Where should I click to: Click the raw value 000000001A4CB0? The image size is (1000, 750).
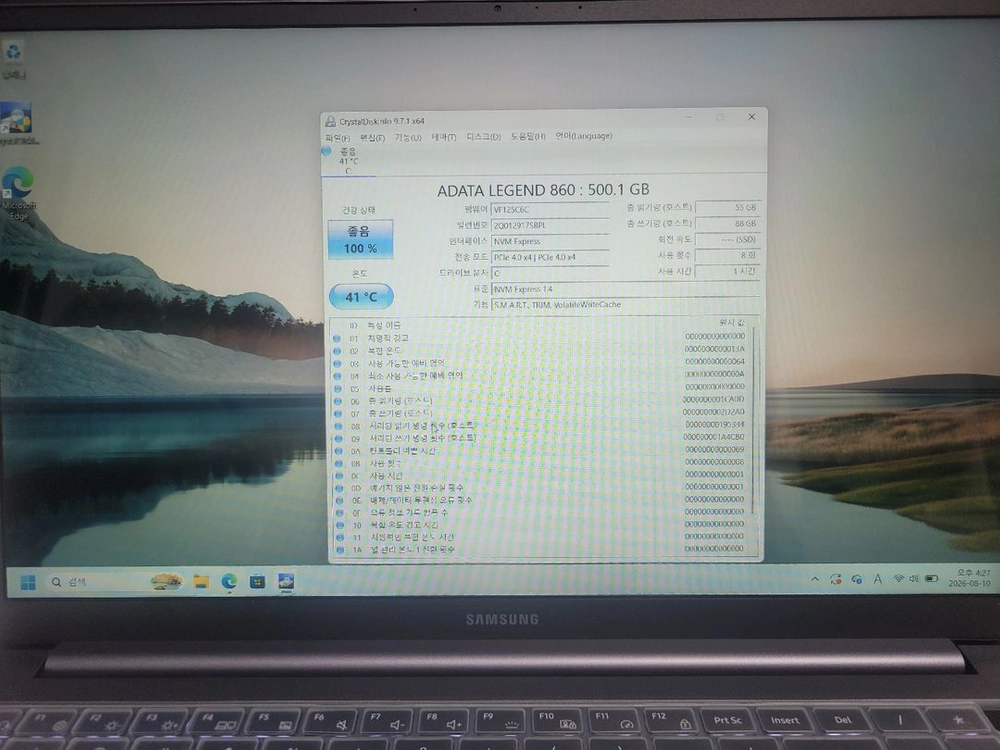tap(714, 437)
